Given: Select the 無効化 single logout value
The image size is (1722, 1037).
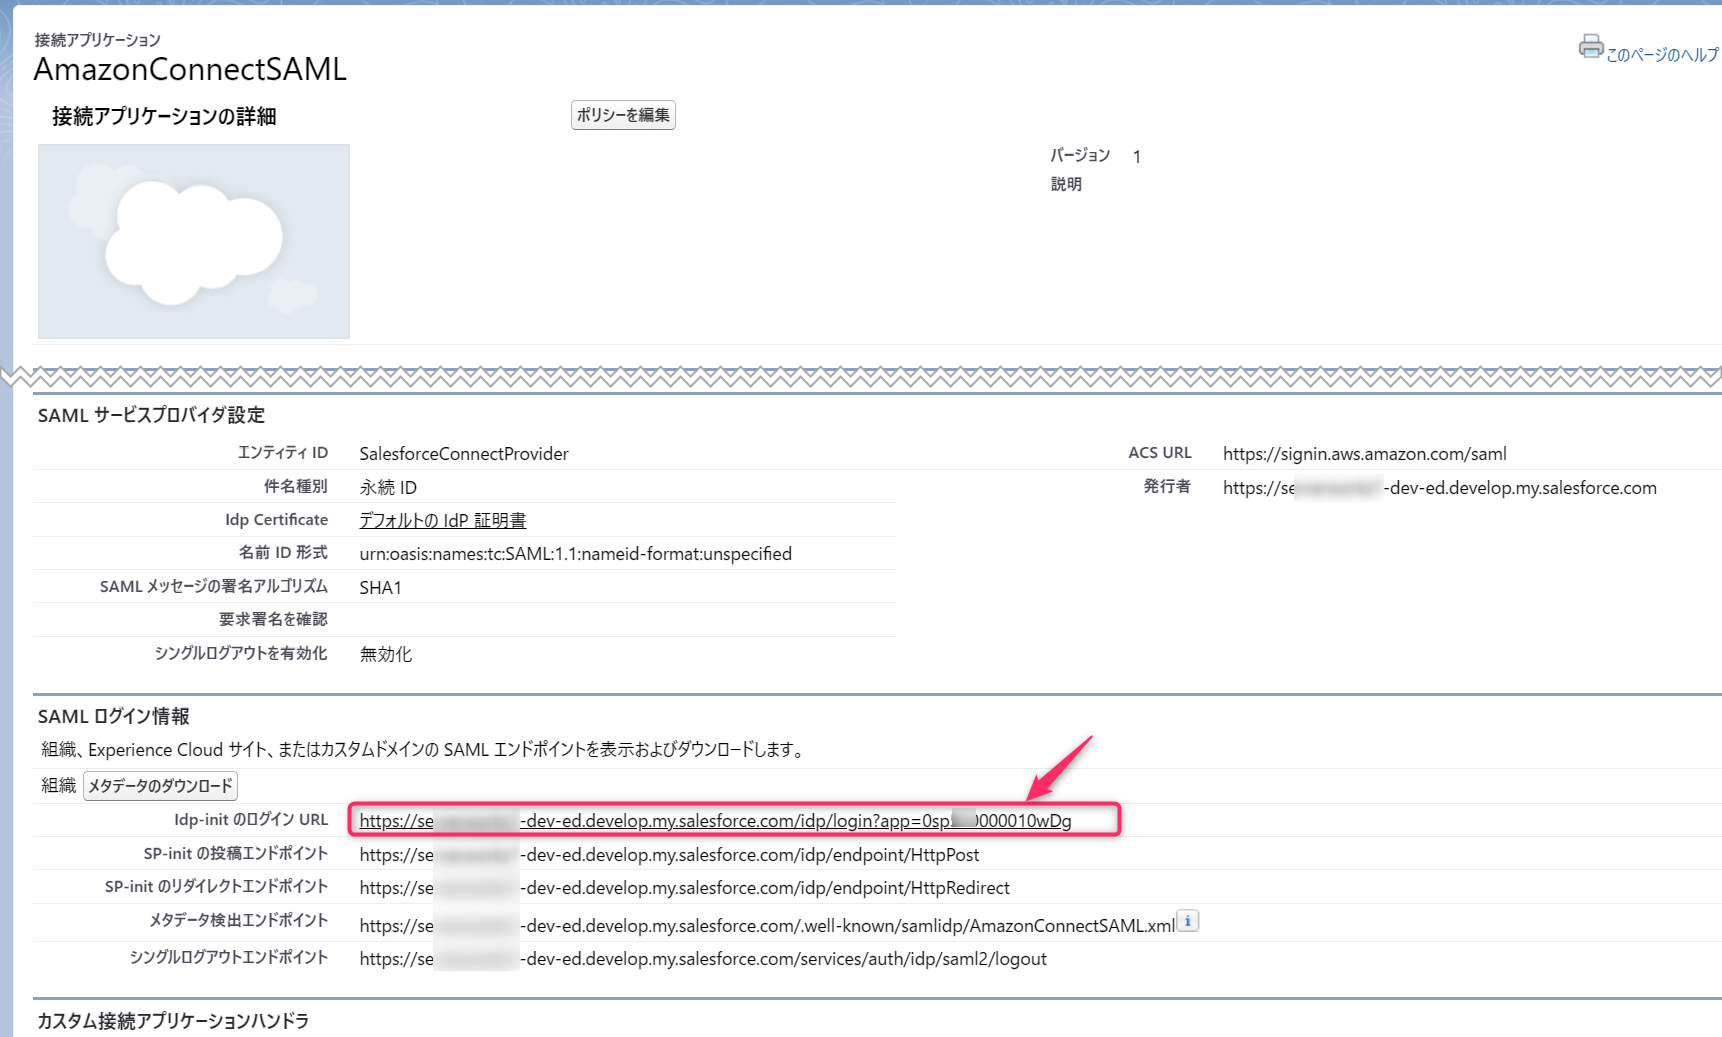Looking at the screenshot, I should pyautogui.click(x=386, y=654).
